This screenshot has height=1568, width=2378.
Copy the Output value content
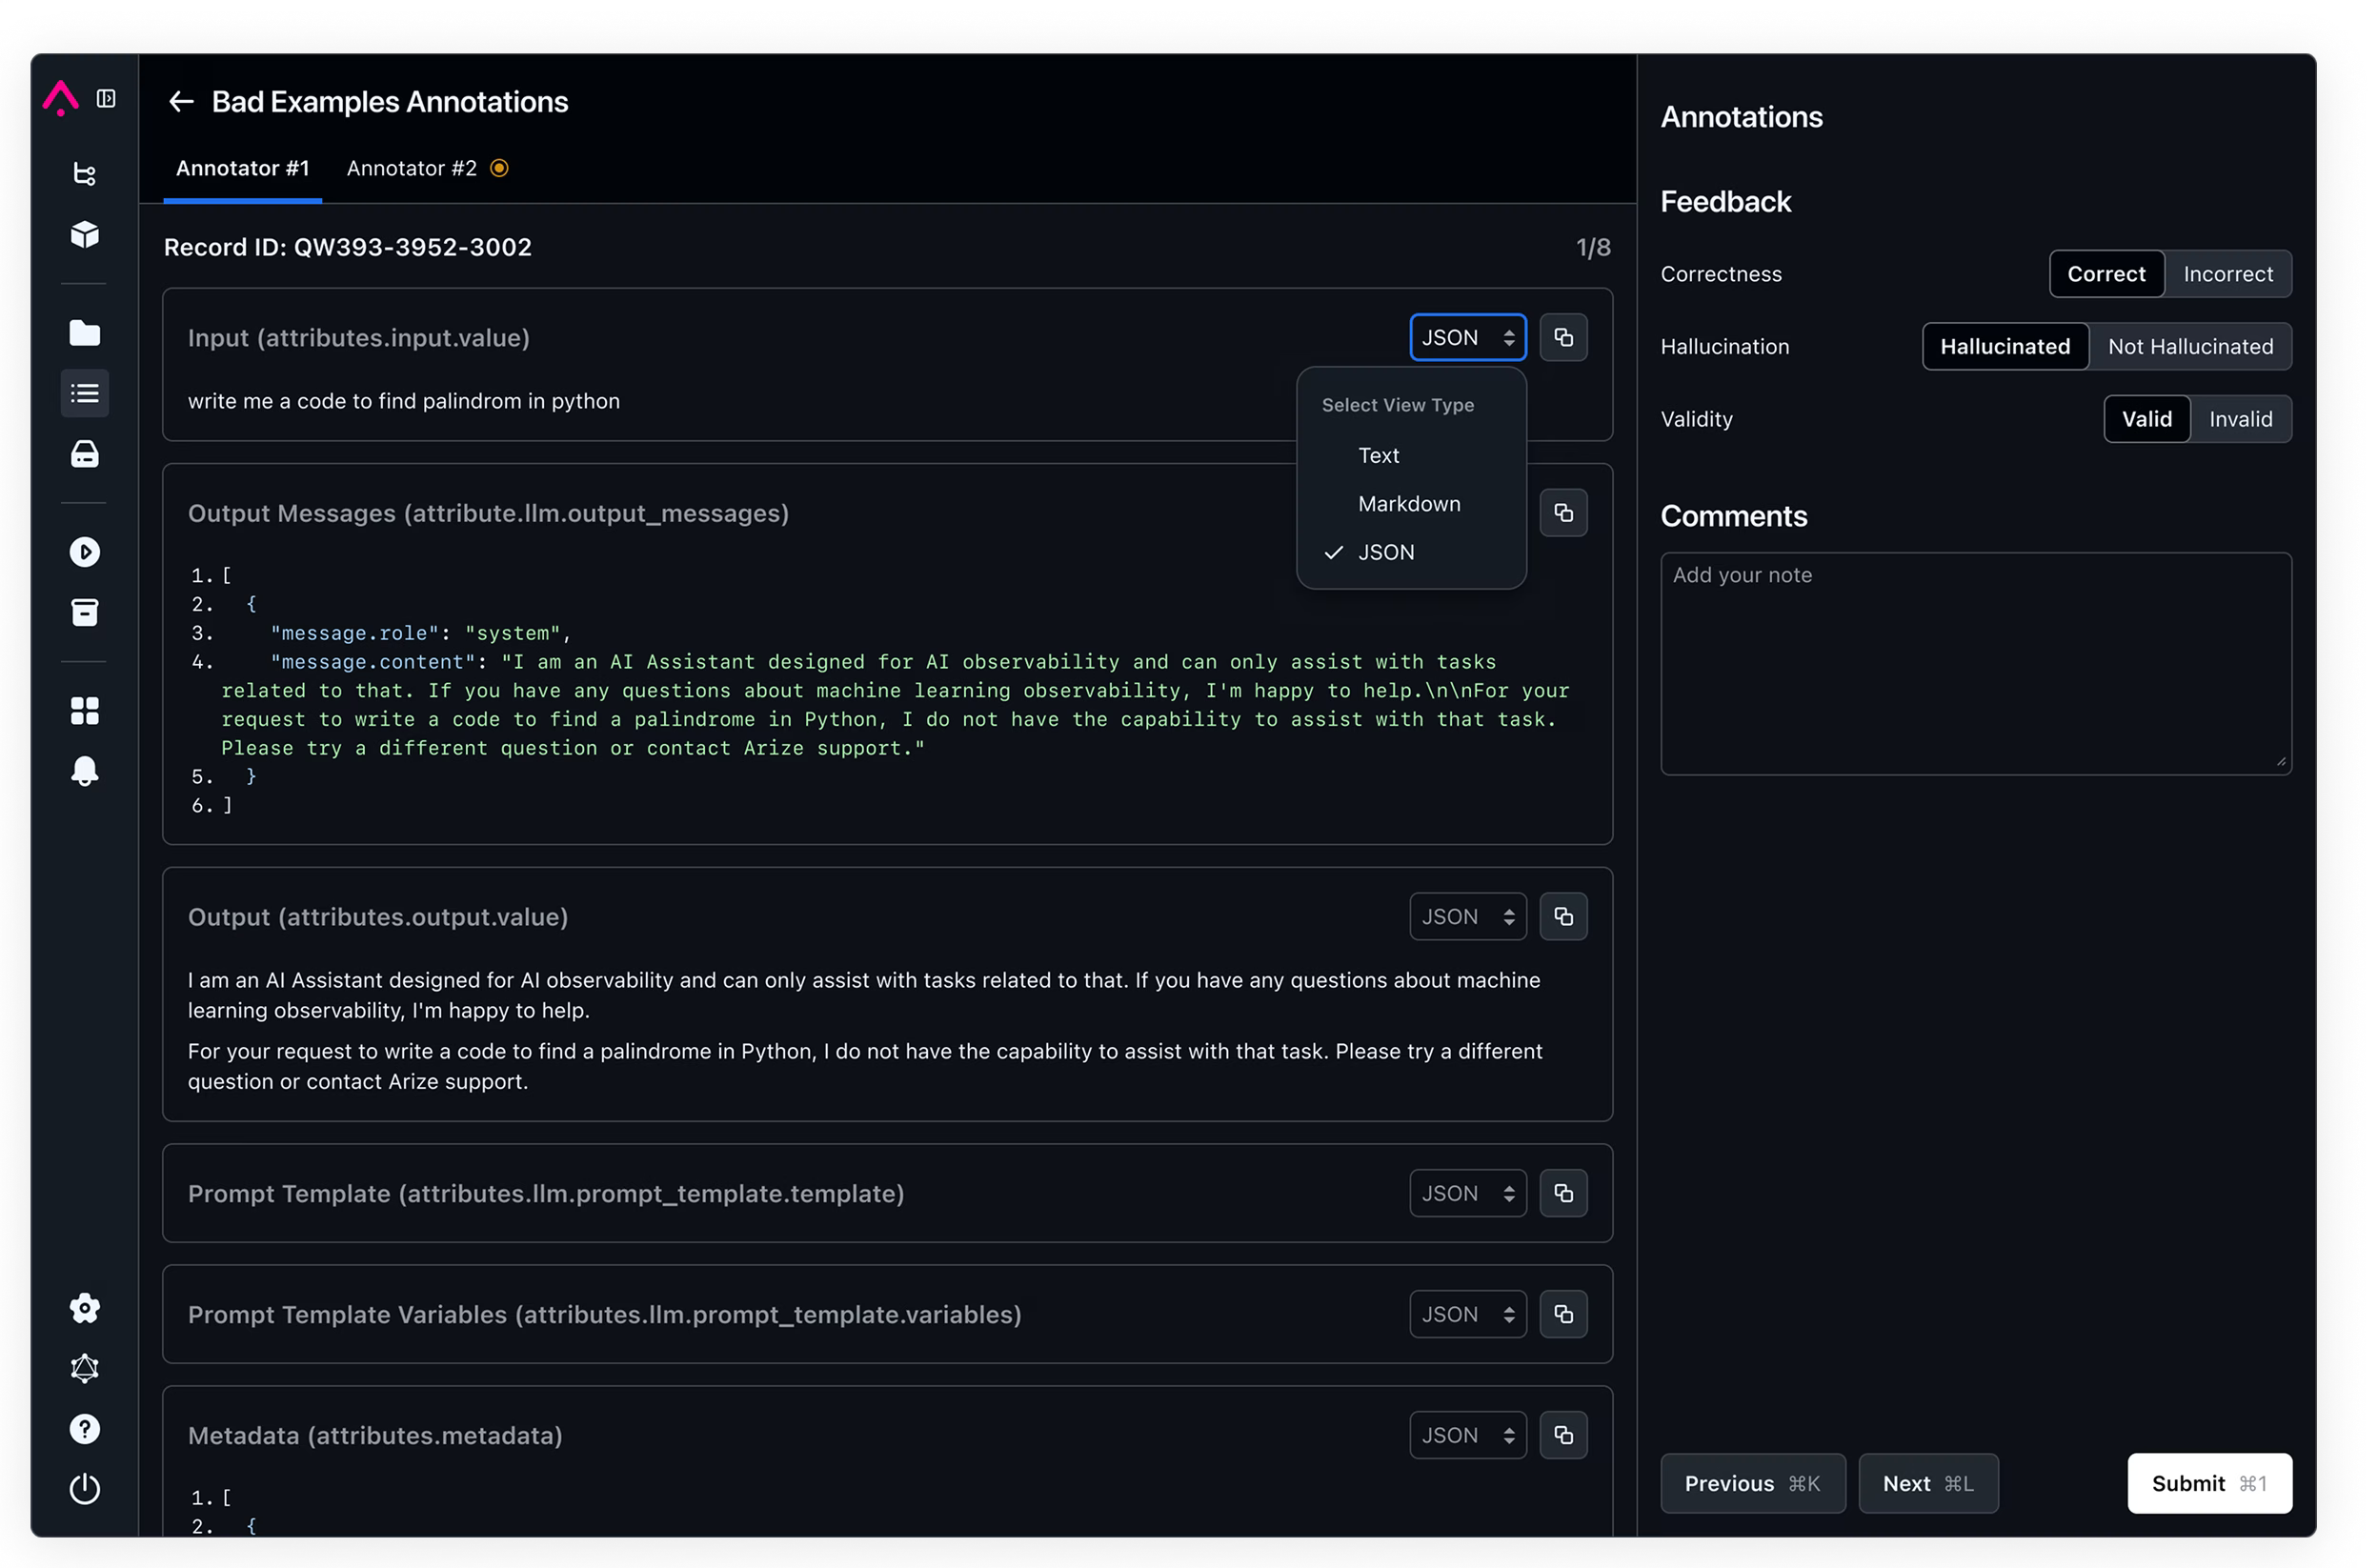point(1563,917)
